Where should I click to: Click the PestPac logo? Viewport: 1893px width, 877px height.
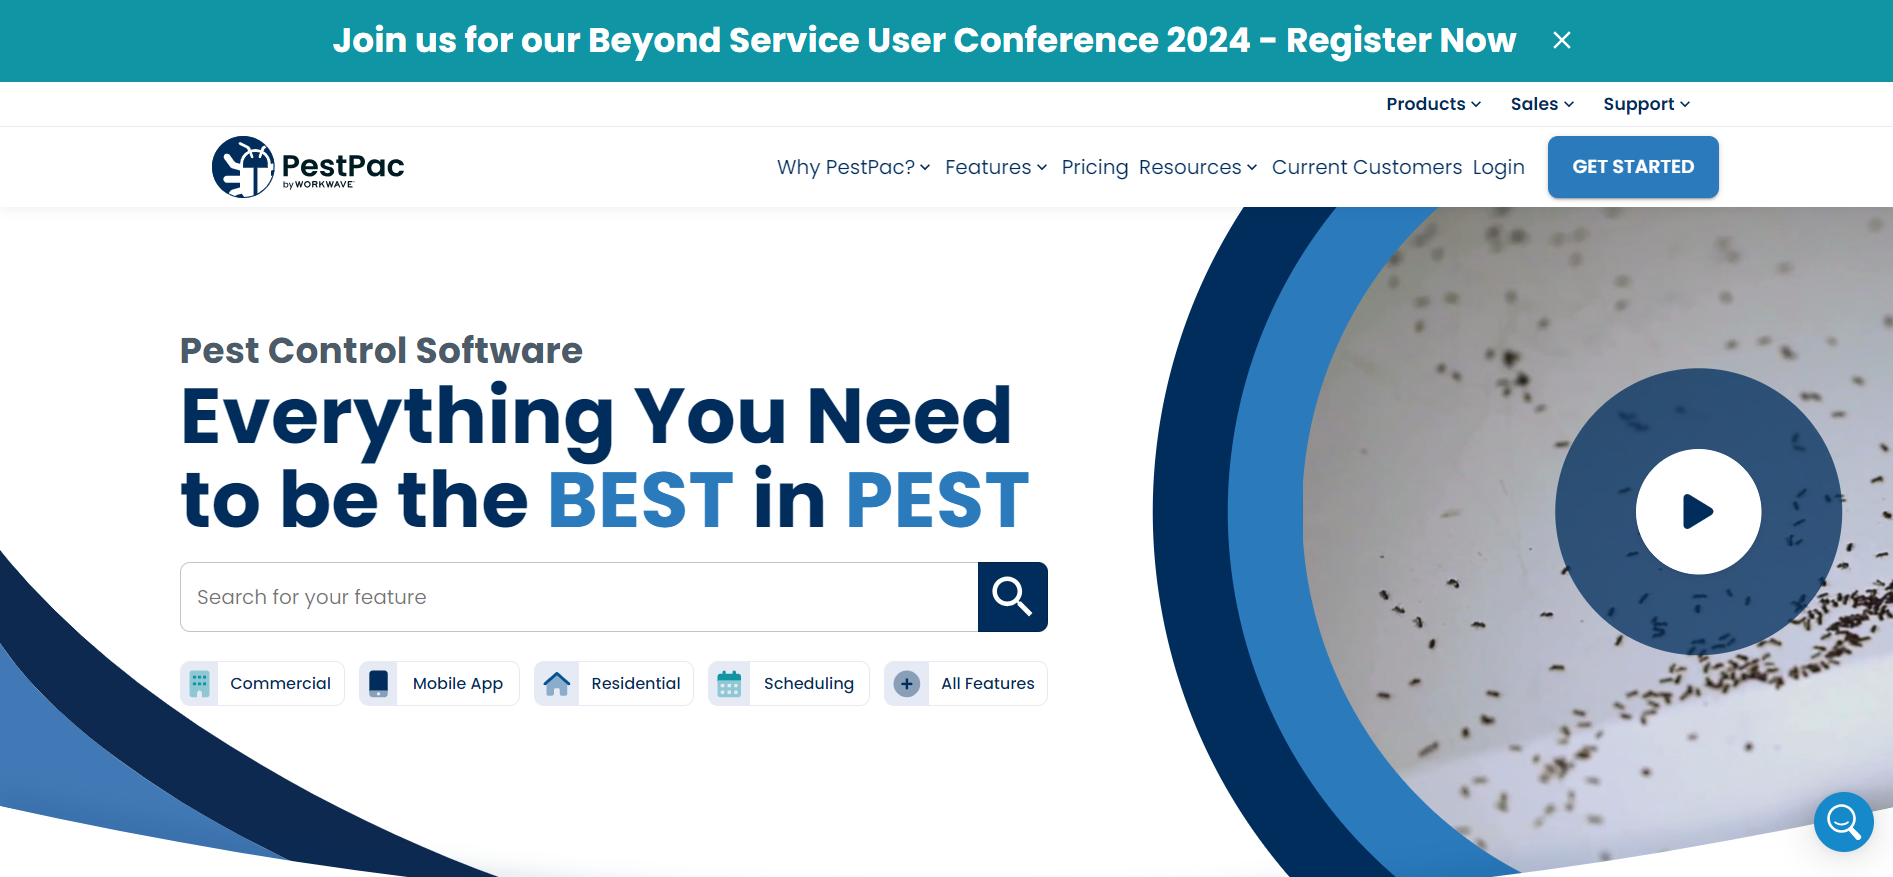(308, 167)
